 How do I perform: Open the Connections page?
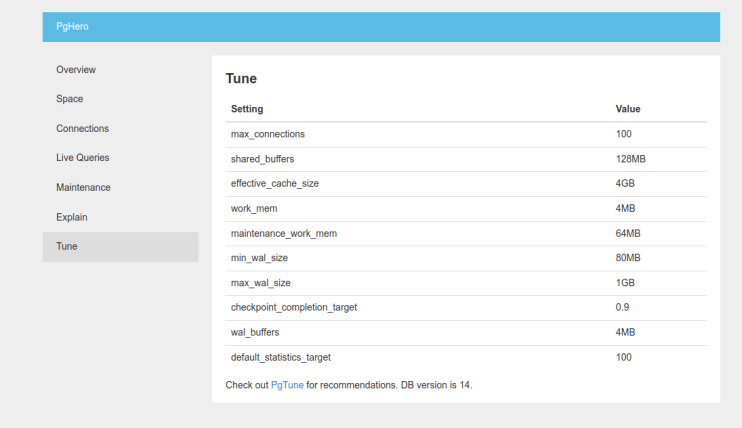(x=82, y=129)
